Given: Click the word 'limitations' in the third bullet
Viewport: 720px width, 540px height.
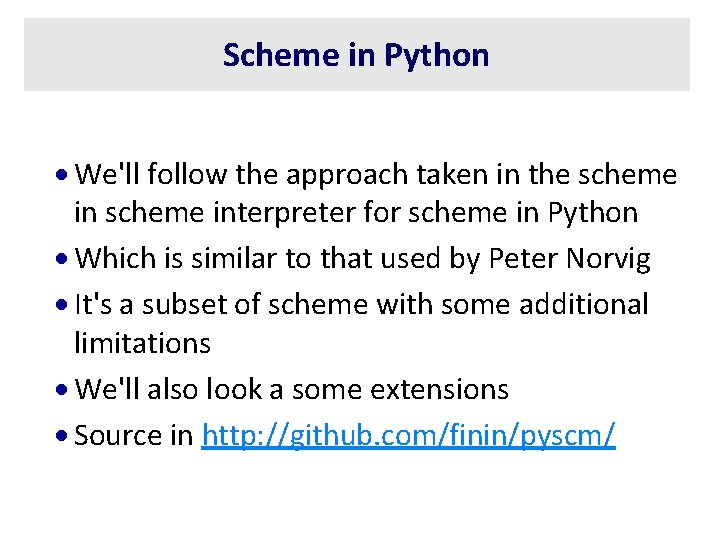Looking at the screenshot, I should (142, 343).
